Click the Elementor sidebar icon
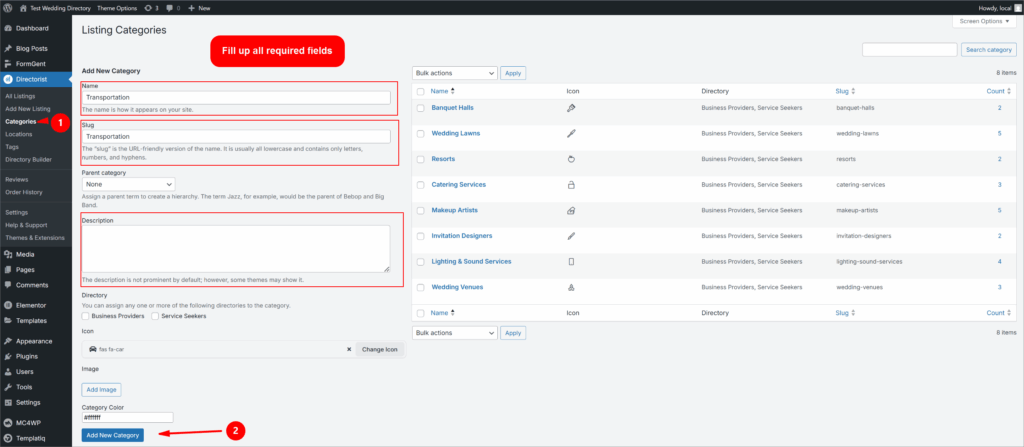Screen dimensions: 1024x447 [x=8, y=305]
